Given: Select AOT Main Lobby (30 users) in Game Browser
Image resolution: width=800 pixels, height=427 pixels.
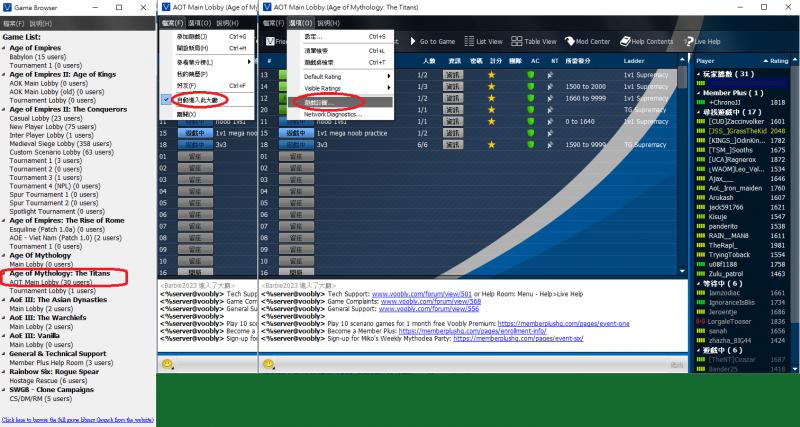Looking at the screenshot, I should (x=51, y=282).
